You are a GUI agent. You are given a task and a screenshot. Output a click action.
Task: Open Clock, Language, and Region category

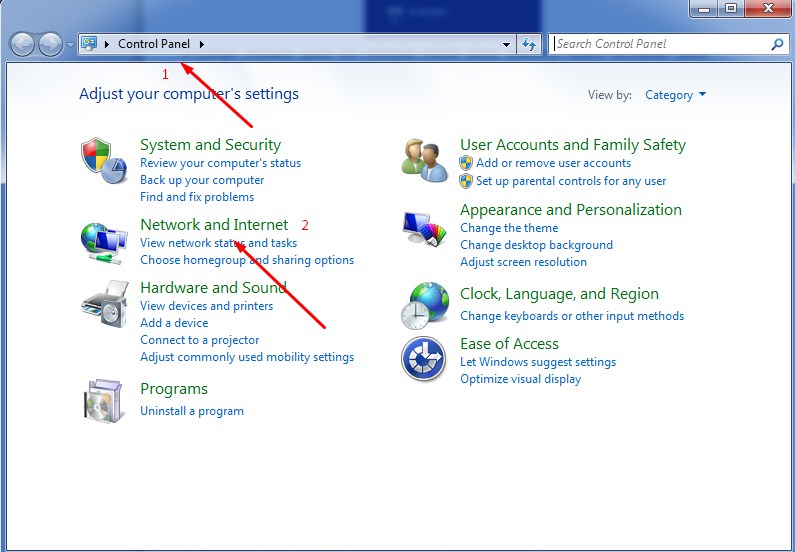(559, 294)
